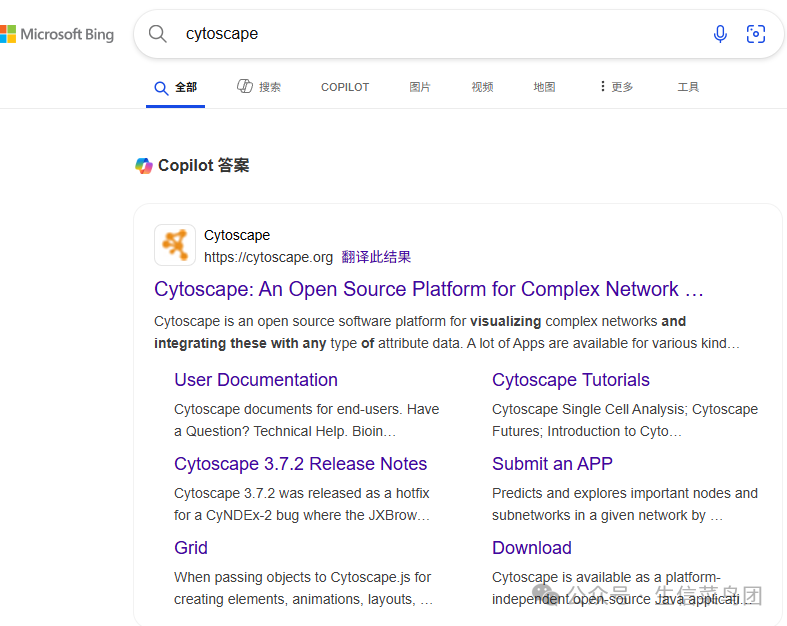
Task: Click the Cytoscape site name text
Action: pos(237,235)
